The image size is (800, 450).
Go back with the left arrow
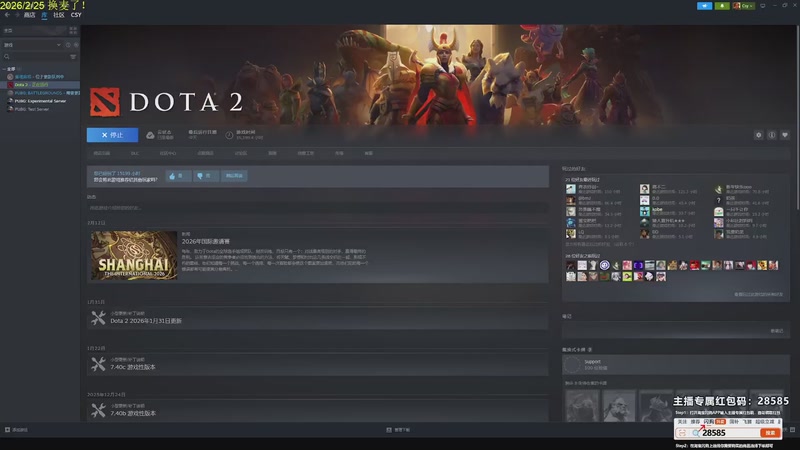7,15
